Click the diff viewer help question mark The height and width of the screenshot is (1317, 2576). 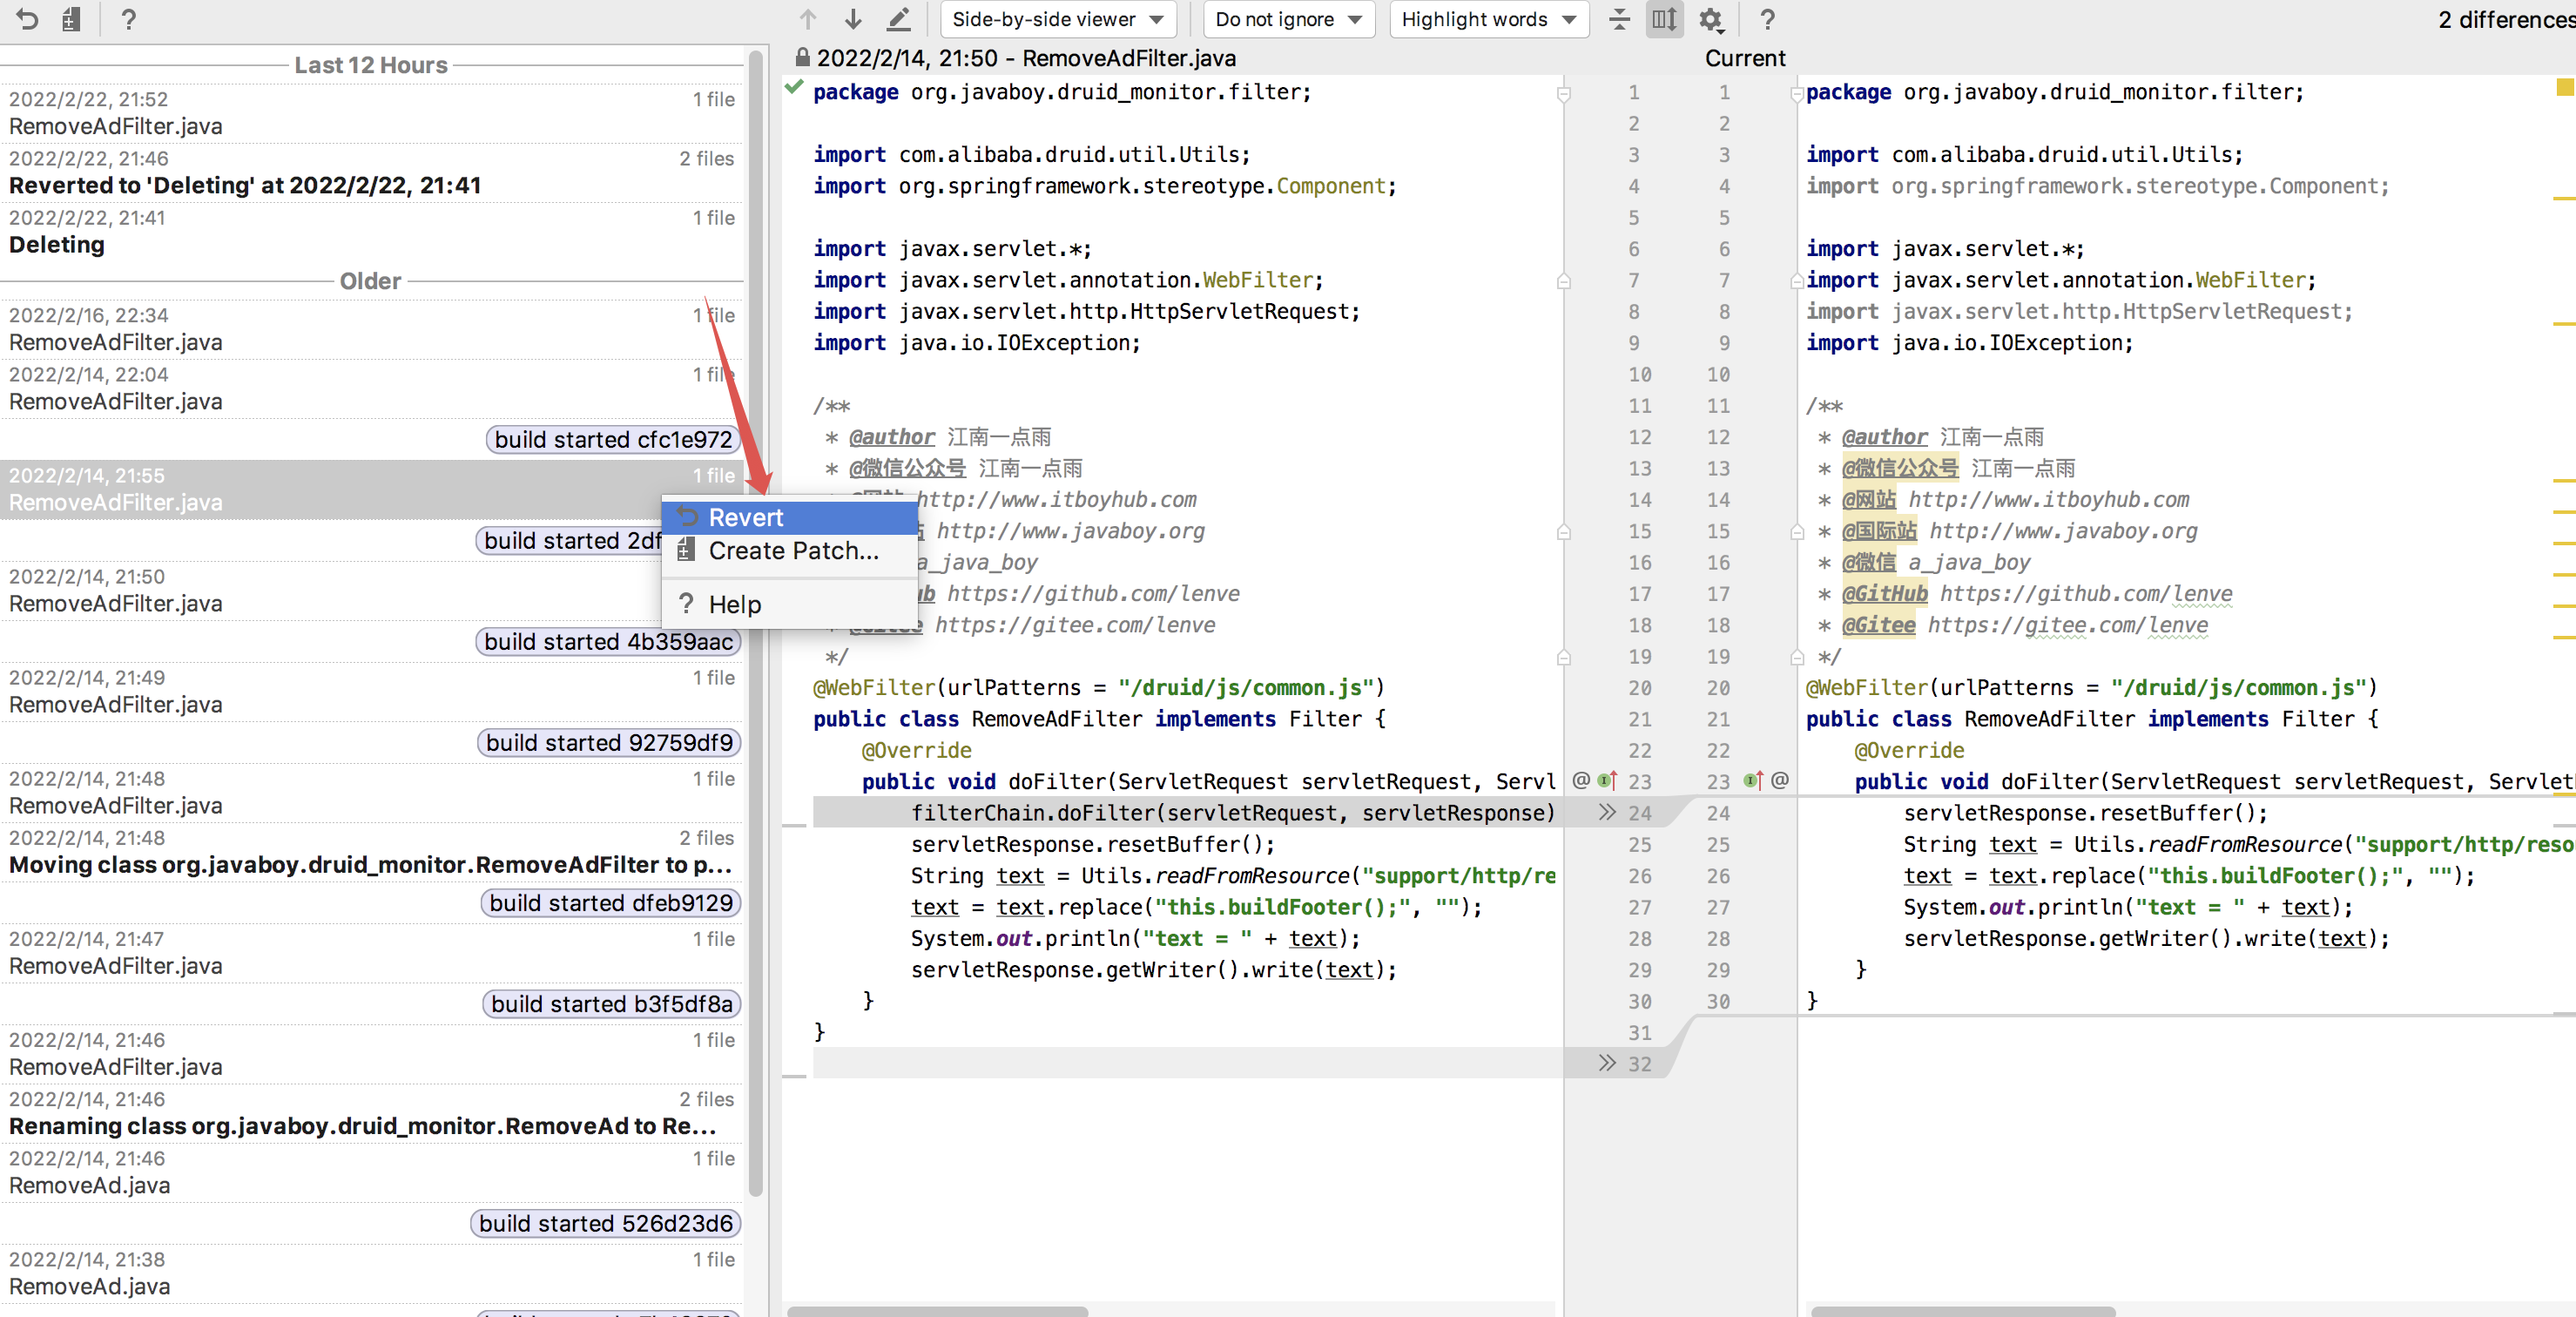tap(1767, 19)
